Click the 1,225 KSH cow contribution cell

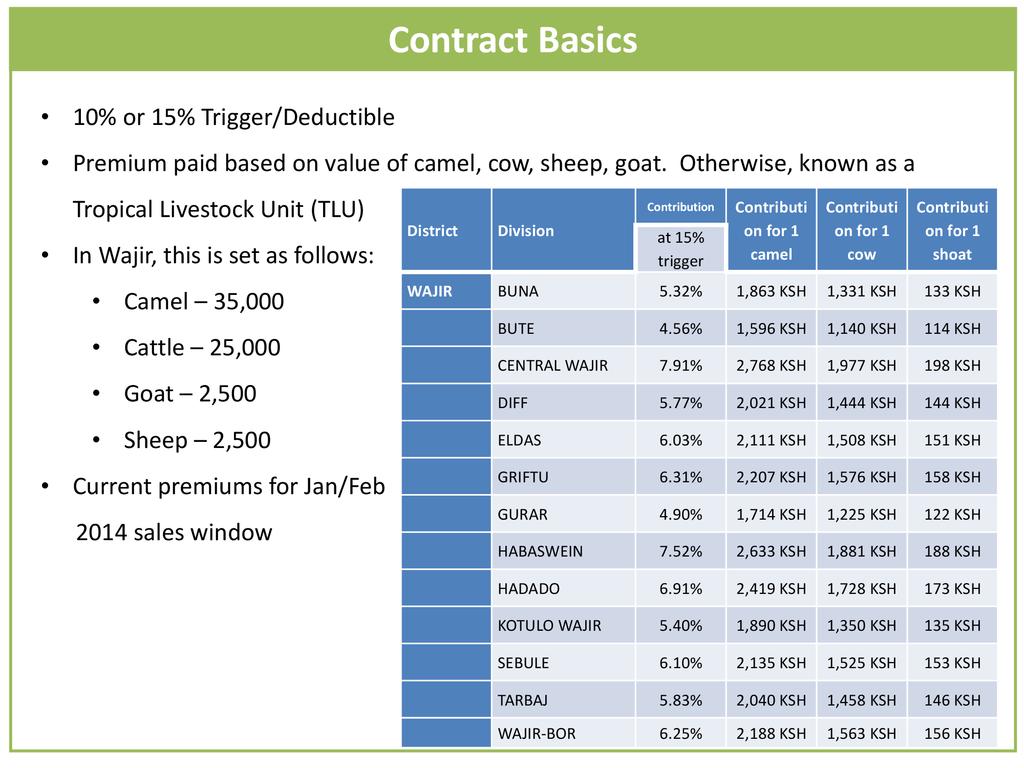861,514
